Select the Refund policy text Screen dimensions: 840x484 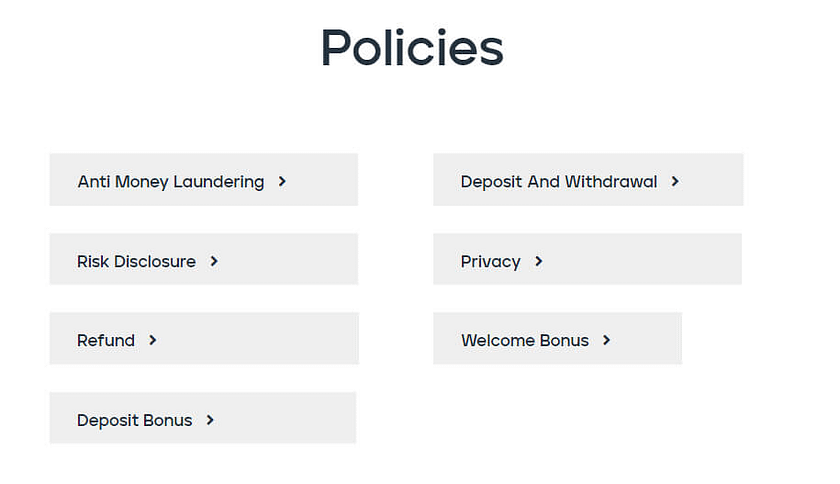click(x=105, y=340)
